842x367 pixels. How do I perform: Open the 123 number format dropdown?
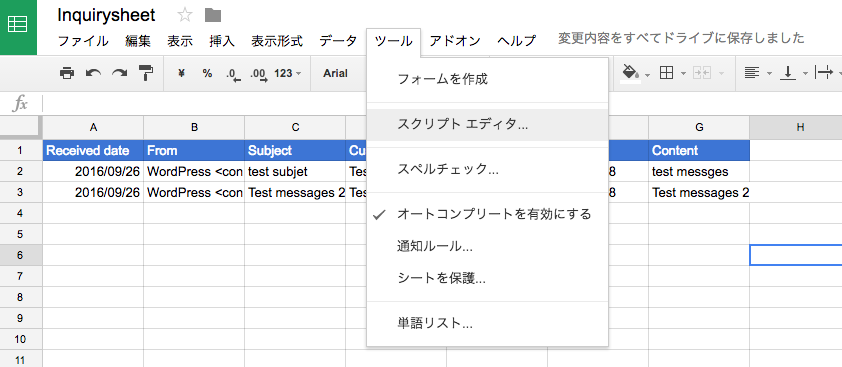[288, 74]
